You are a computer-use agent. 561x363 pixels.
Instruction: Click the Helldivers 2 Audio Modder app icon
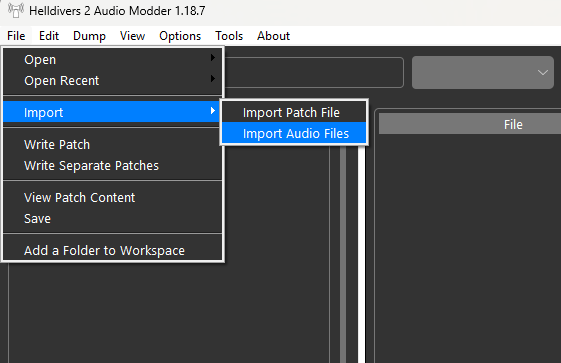(16, 10)
